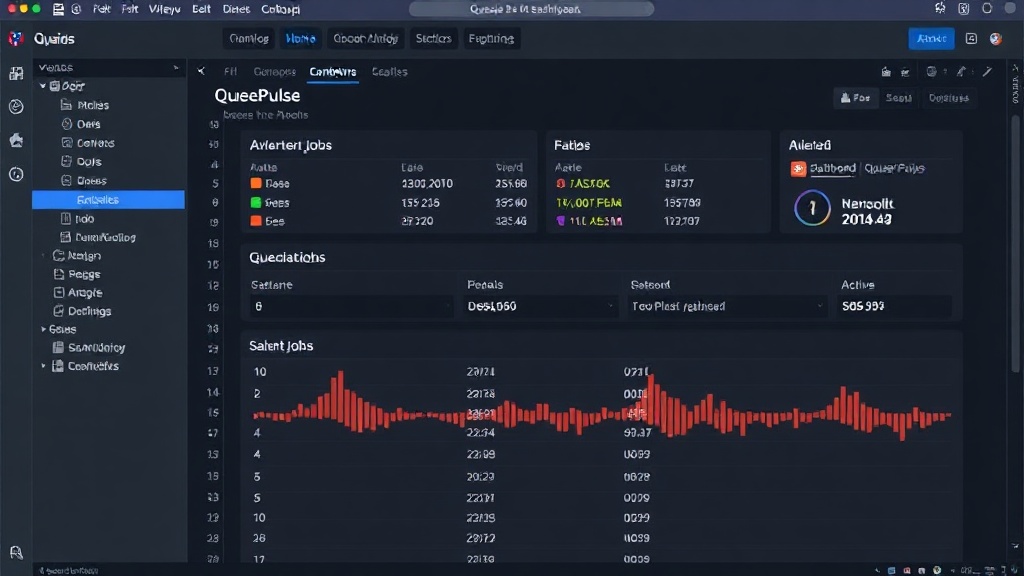Viewport: 1024px width, 576px height.
Task: Click the blue button at top right
Action: 931,39
